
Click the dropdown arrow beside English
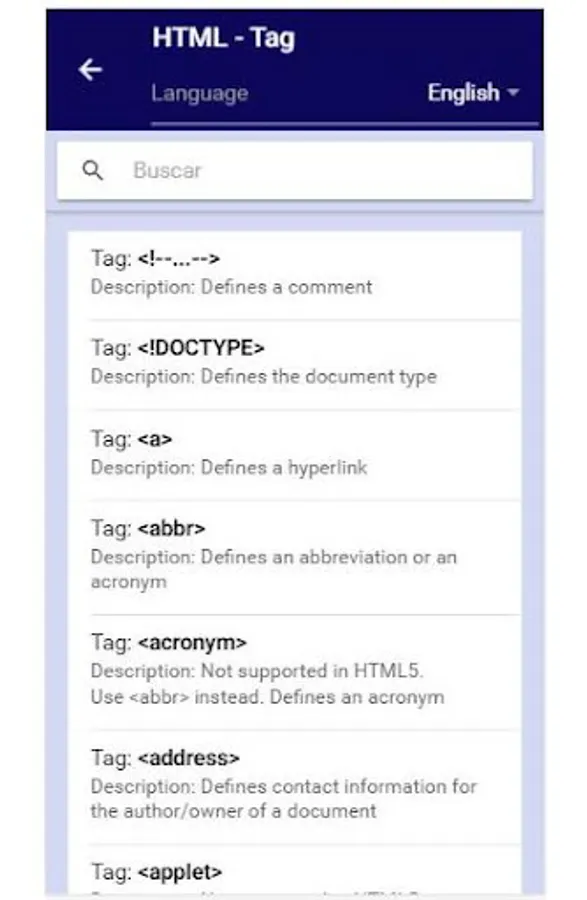click(513, 92)
